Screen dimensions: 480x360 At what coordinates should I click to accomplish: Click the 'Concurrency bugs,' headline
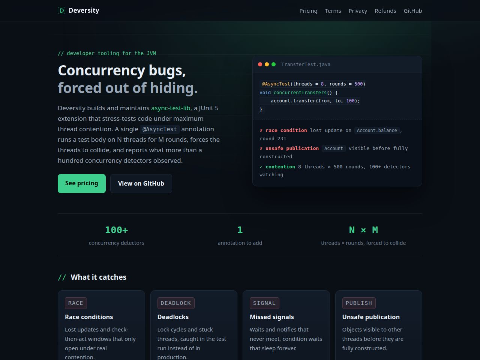tap(122, 71)
